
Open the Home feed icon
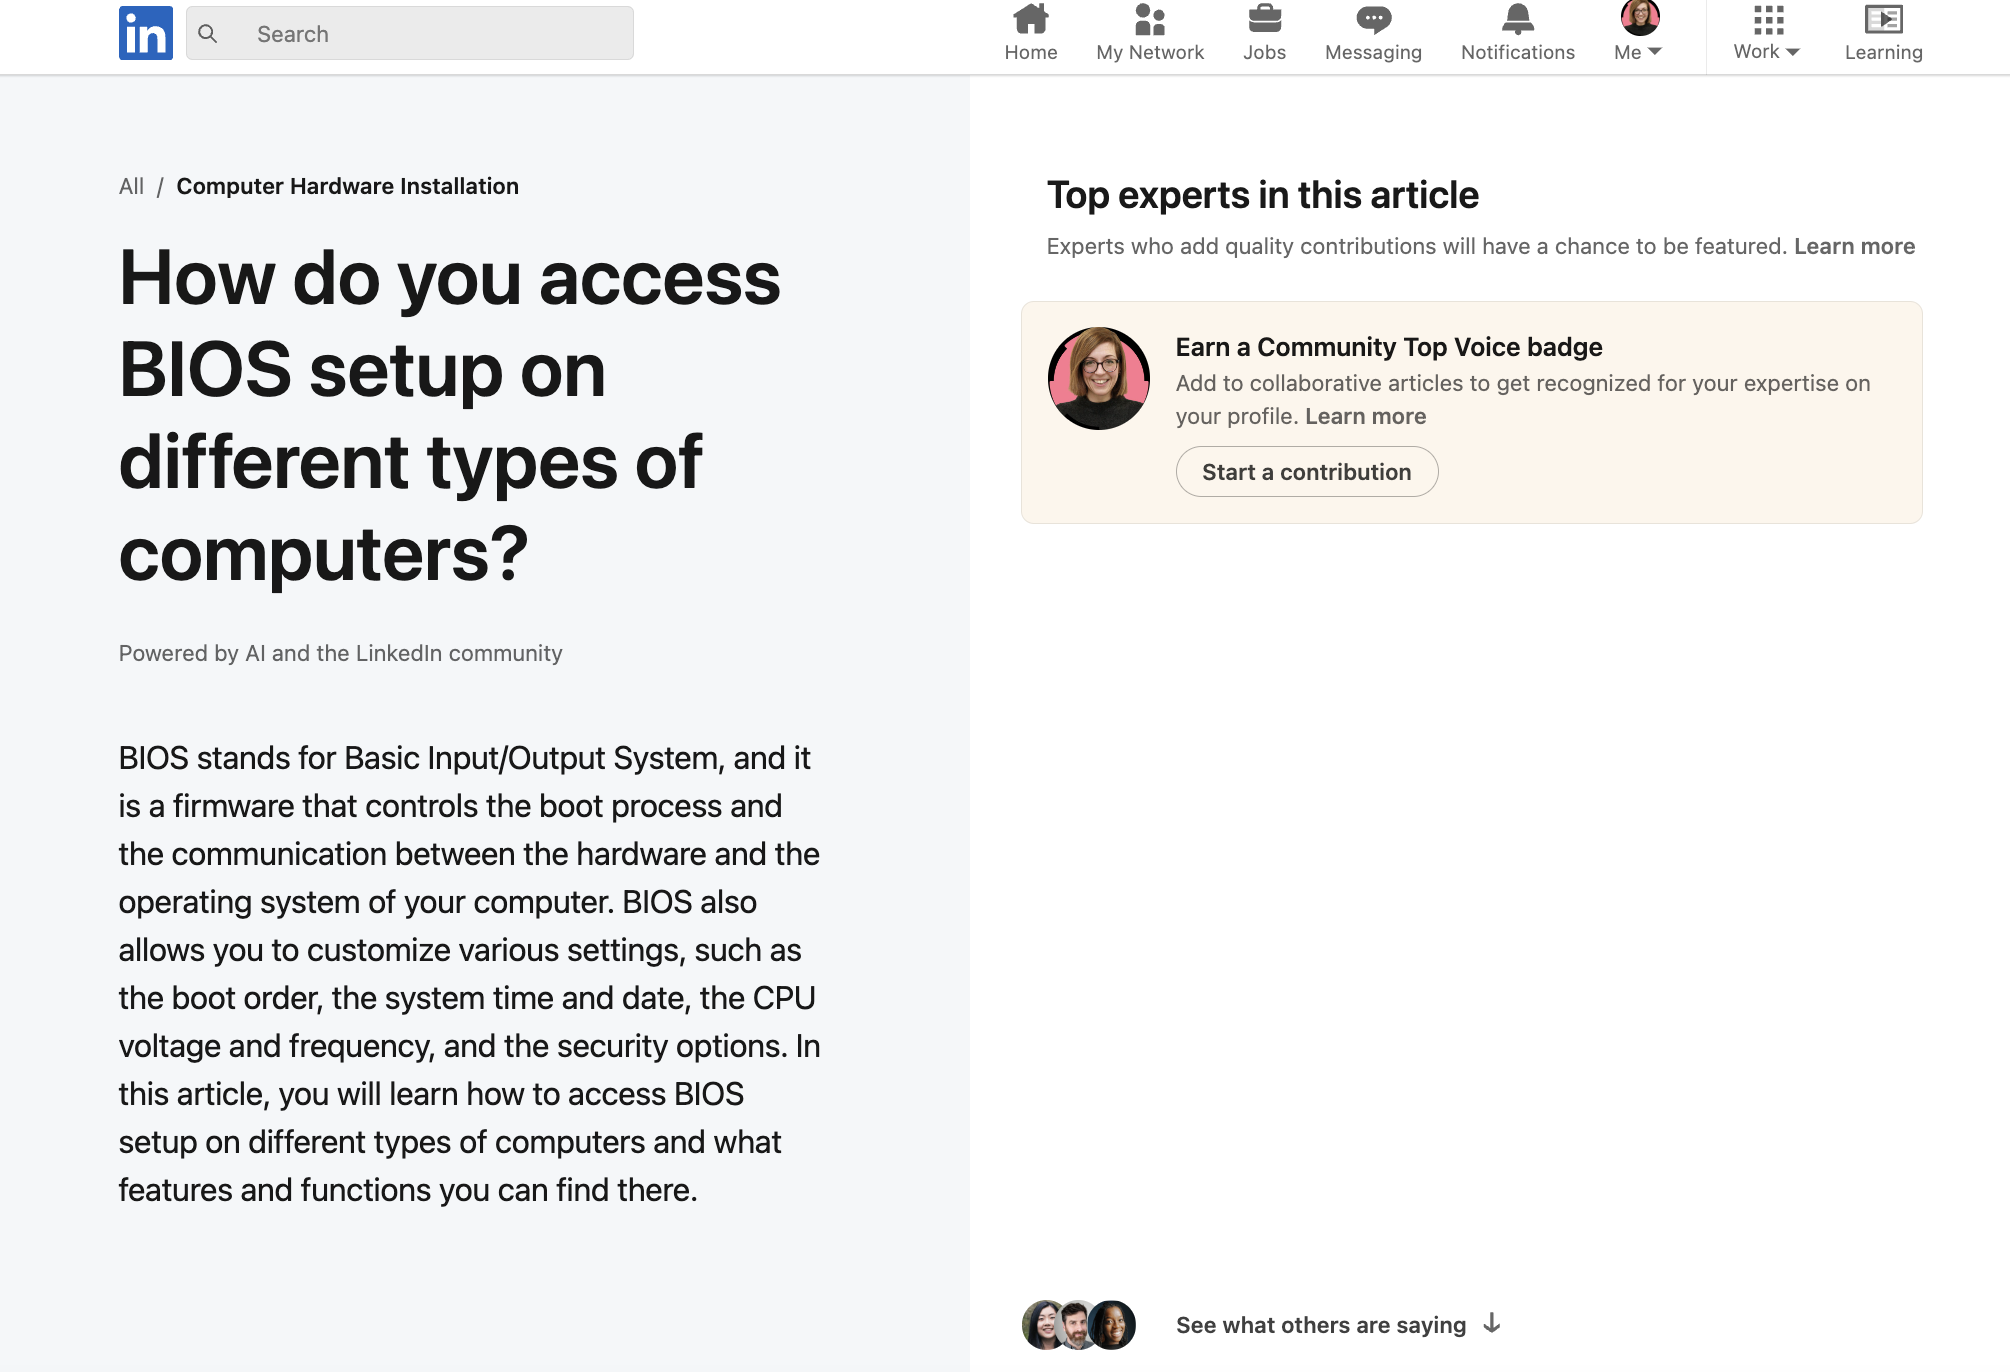coord(1030,20)
